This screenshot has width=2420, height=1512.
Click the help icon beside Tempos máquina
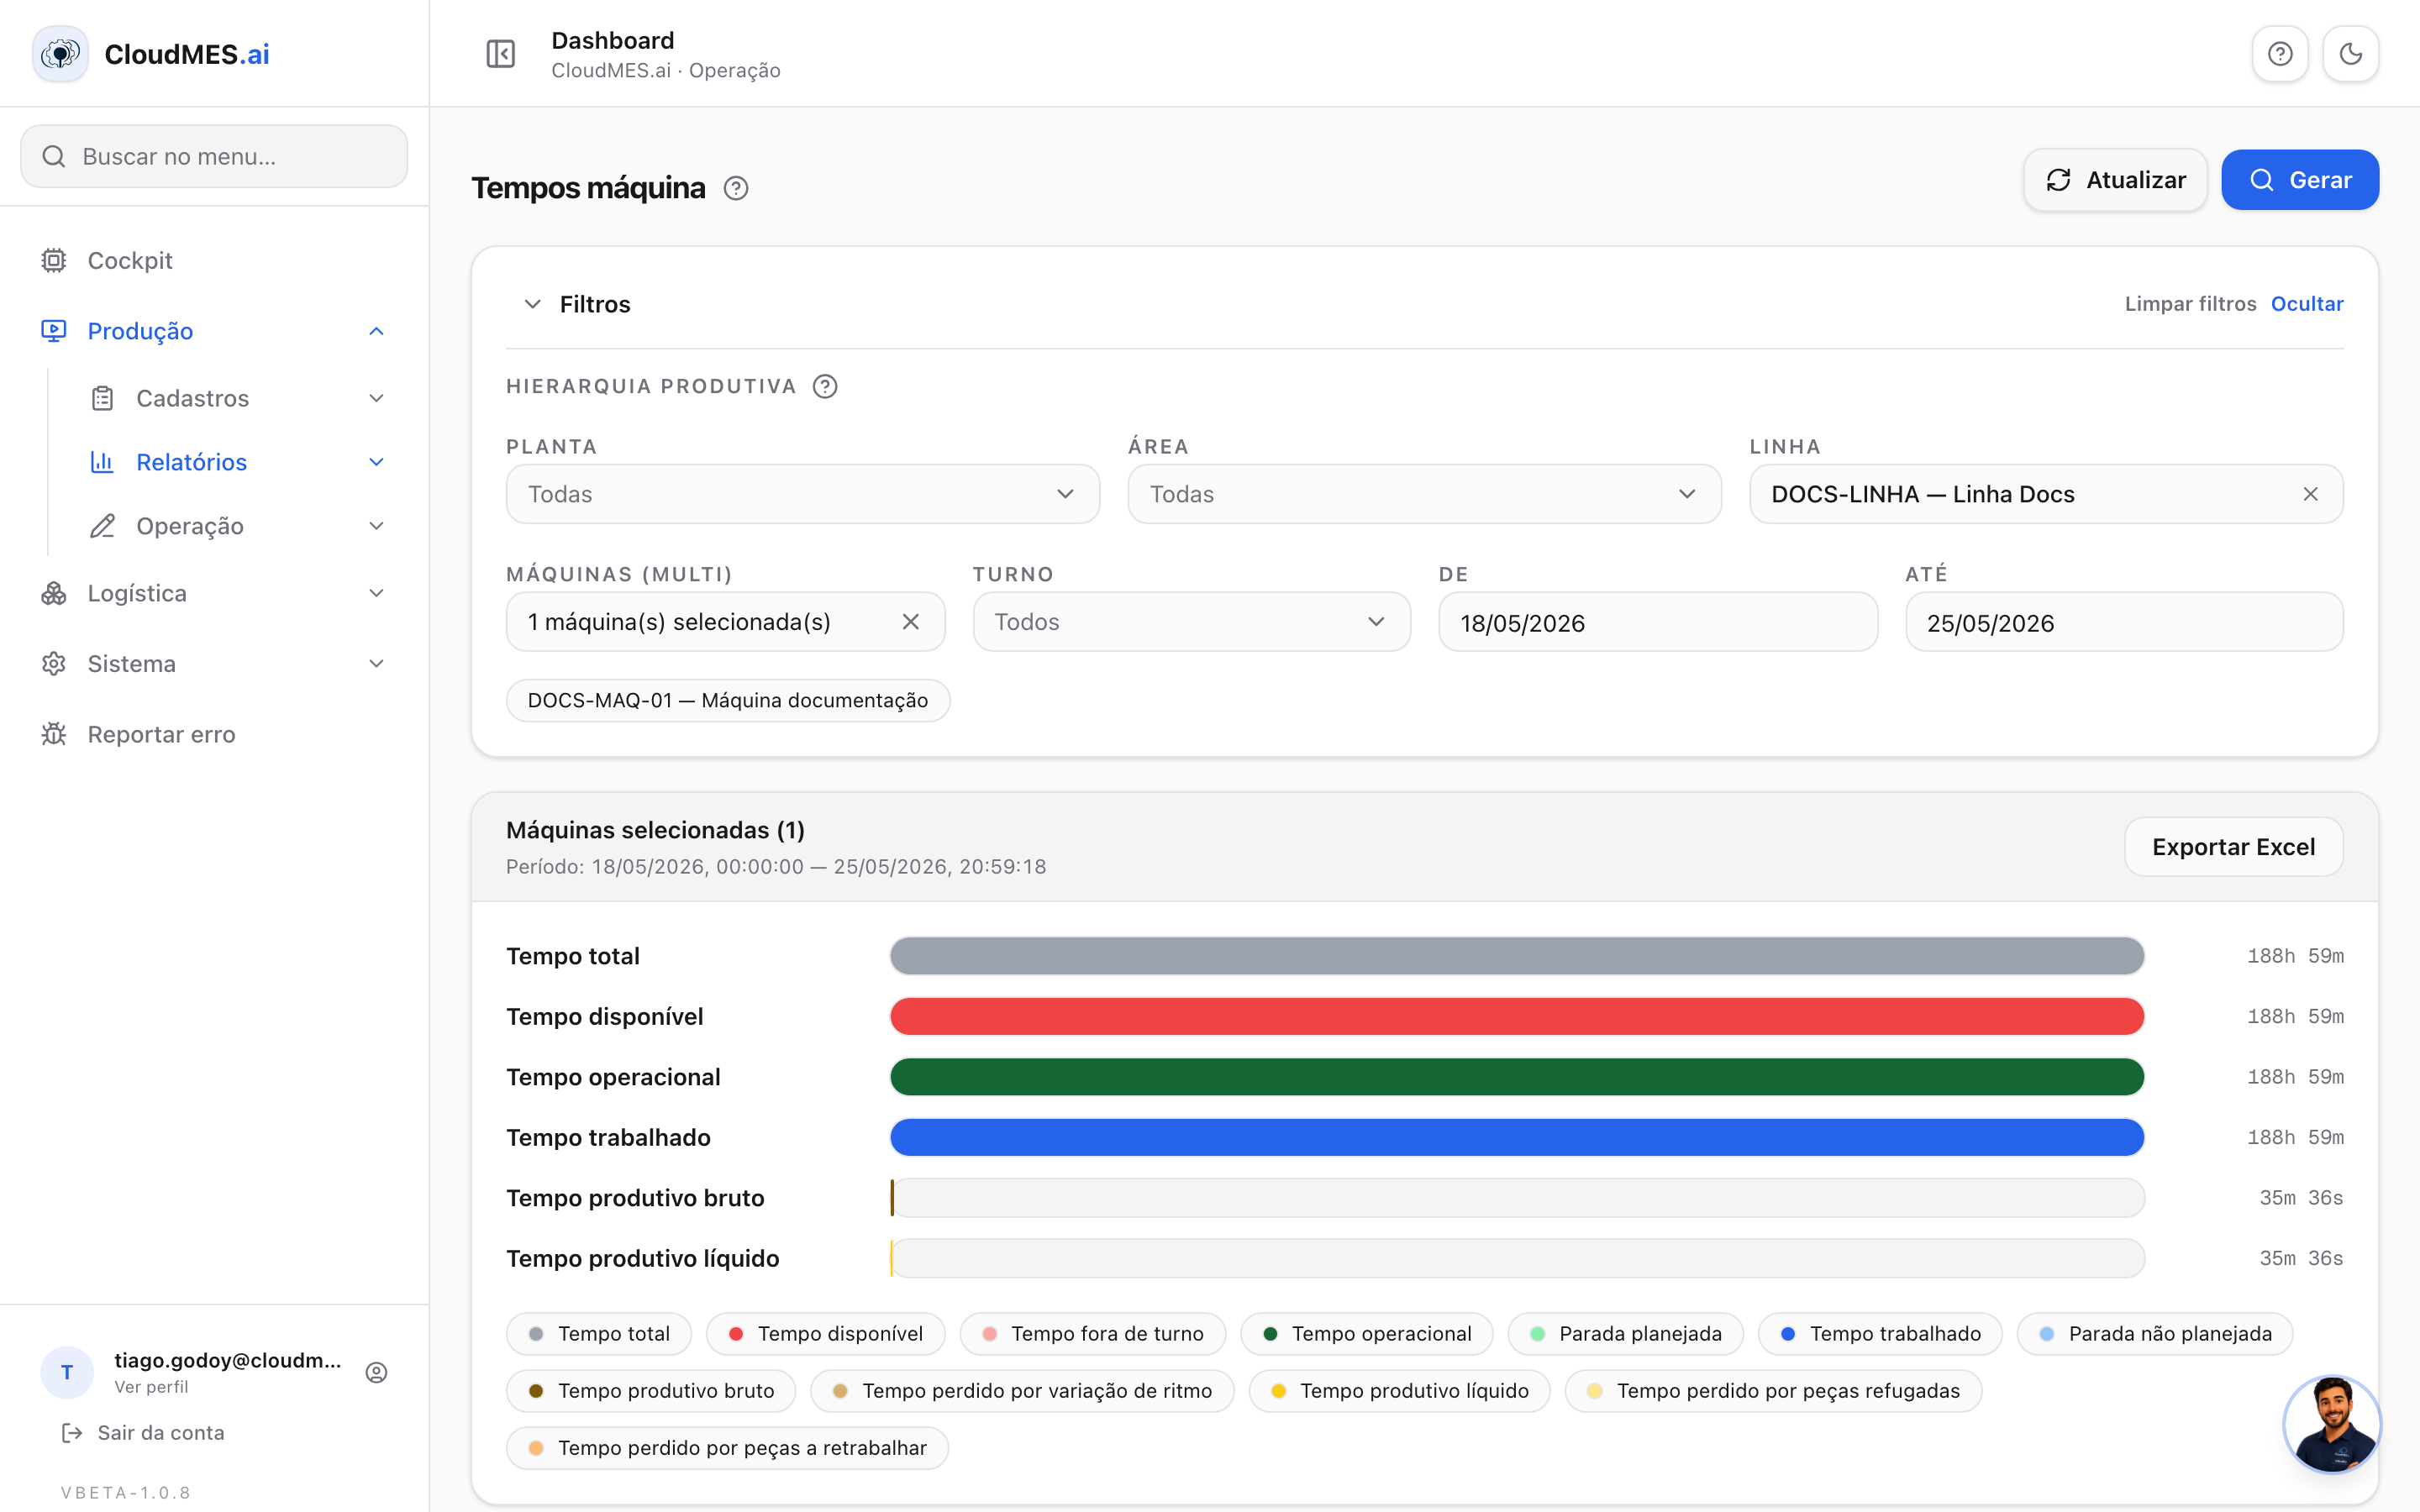click(736, 188)
